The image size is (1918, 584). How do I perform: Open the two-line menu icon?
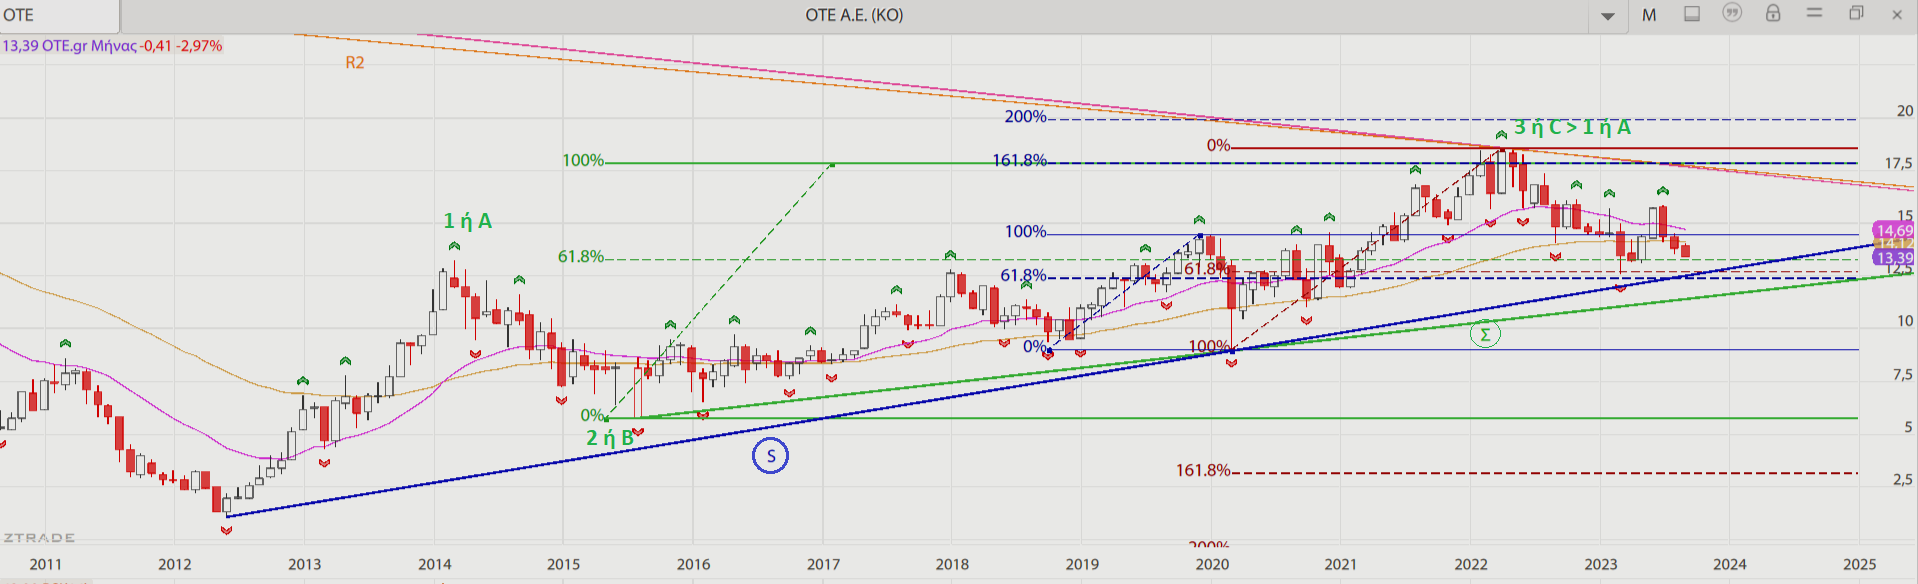(x=1814, y=13)
